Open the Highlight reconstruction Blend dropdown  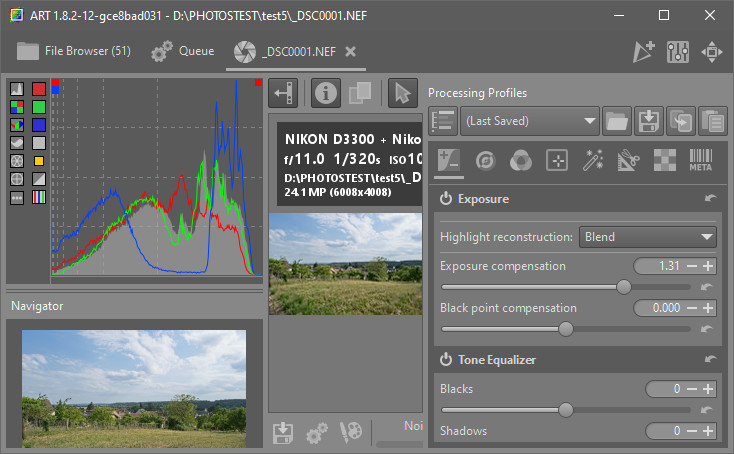(x=648, y=237)
